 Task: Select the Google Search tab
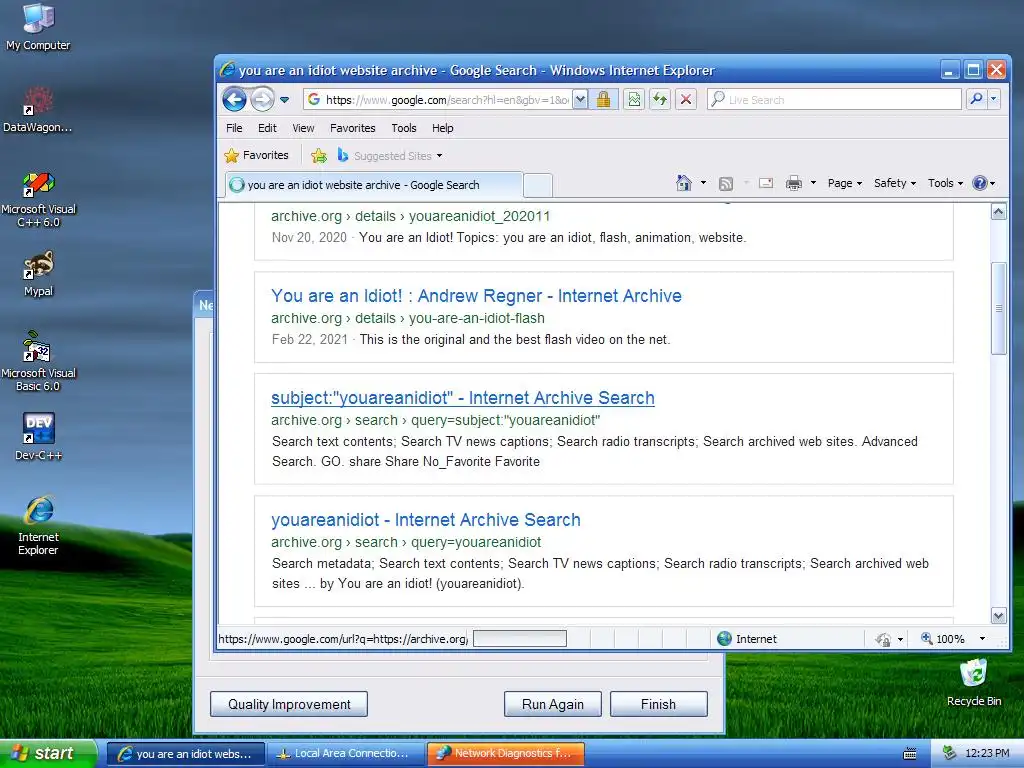(374, 185)
